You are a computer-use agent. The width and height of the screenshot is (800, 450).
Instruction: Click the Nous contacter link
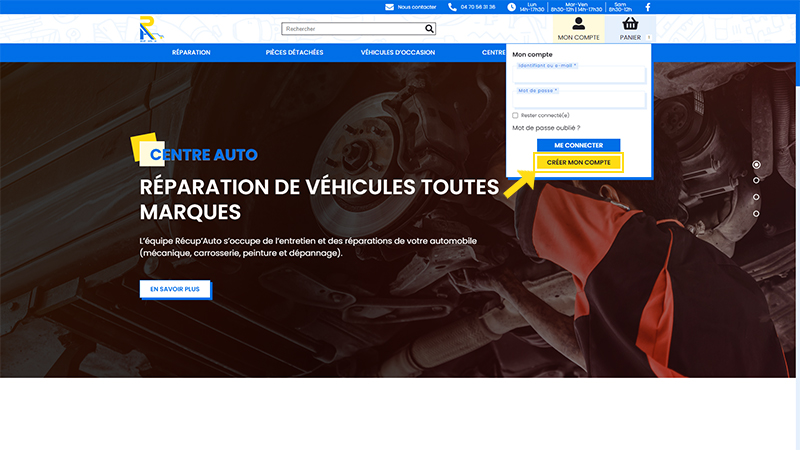(417, 7)
